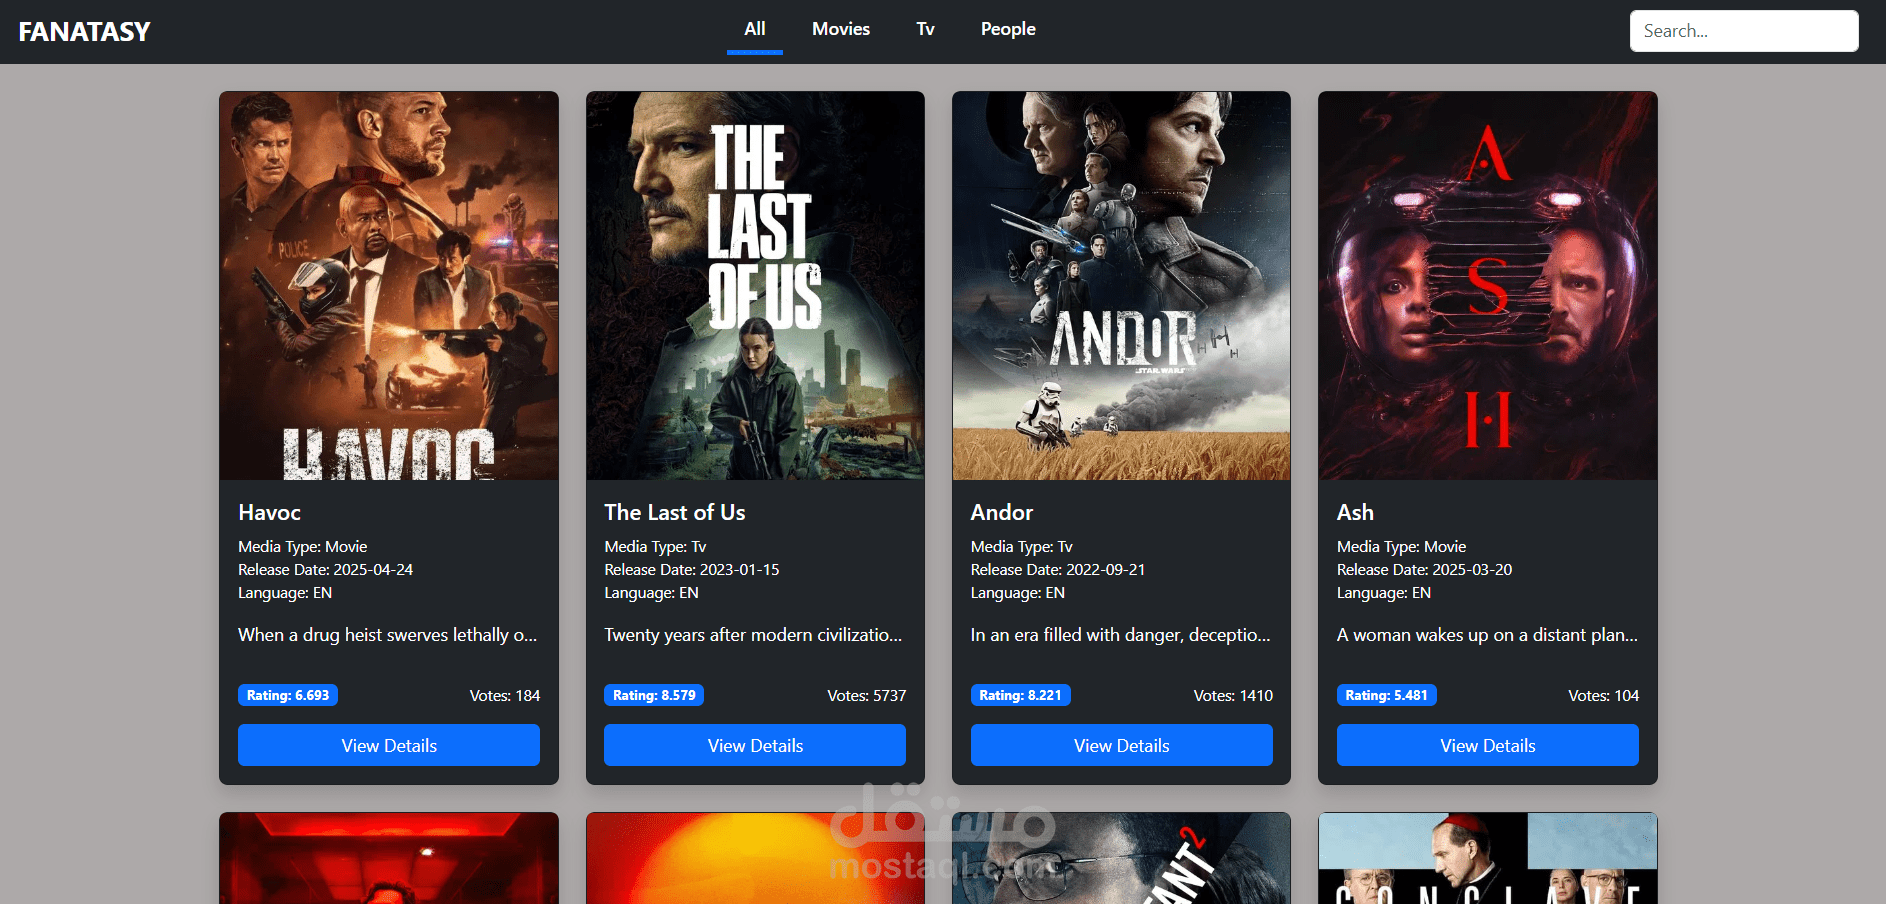1886x904 pixels.
Task: Click Votes: 1410 text
Action: (x=1233, y=695)
